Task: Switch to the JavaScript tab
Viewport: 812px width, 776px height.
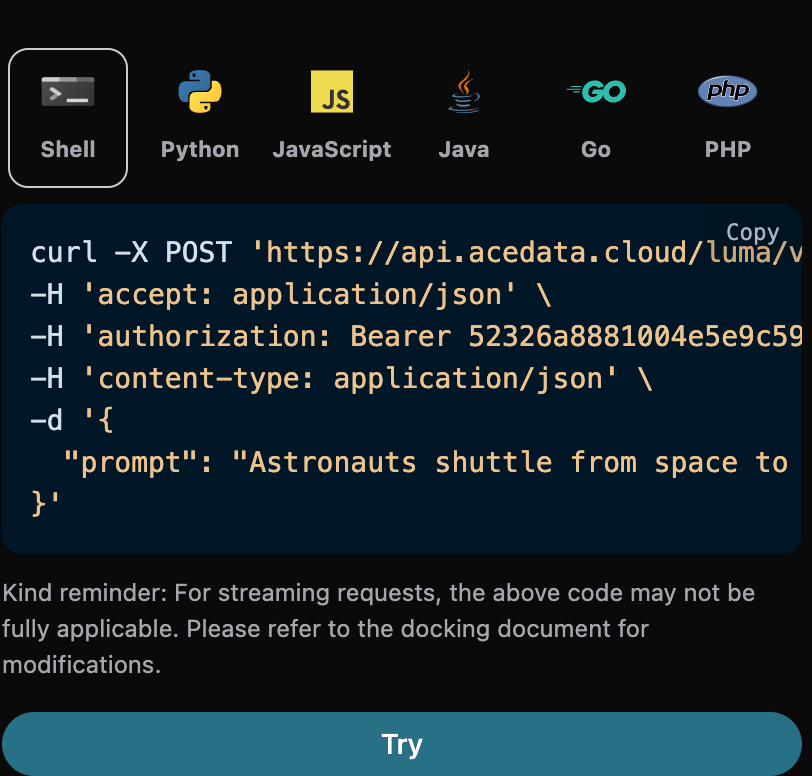Action: (x=331, y=117)
